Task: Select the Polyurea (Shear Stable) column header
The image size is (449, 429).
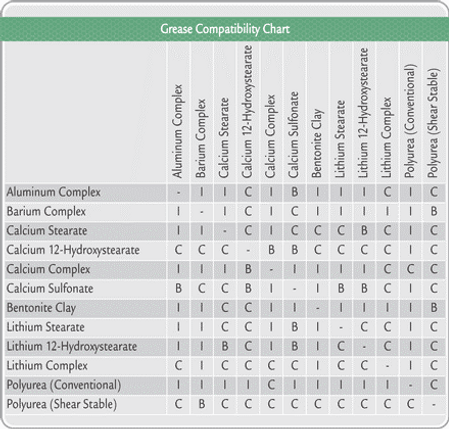Action: pos(433,123)
